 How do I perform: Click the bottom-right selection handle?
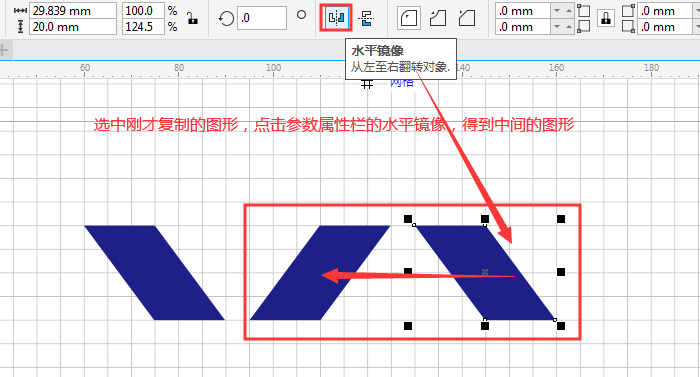[x=561, y=326]
